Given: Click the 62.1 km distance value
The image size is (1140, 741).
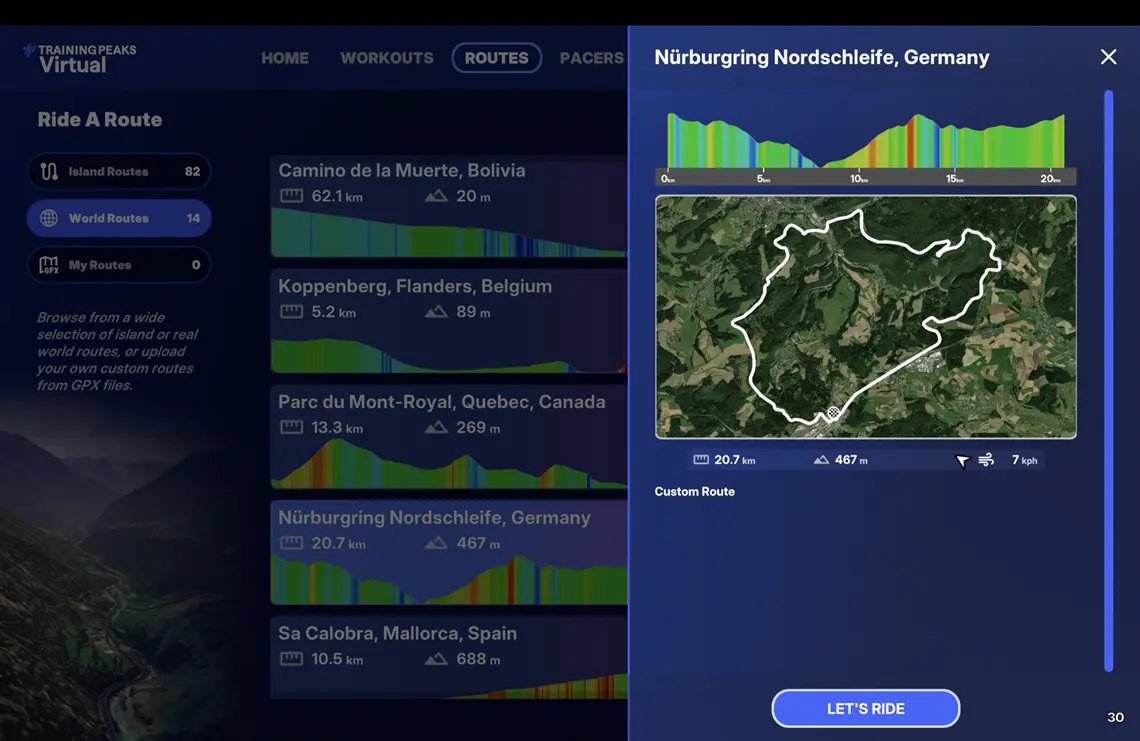Looking at the screenshot, I should pyautogui.click(x=337, y=196).
